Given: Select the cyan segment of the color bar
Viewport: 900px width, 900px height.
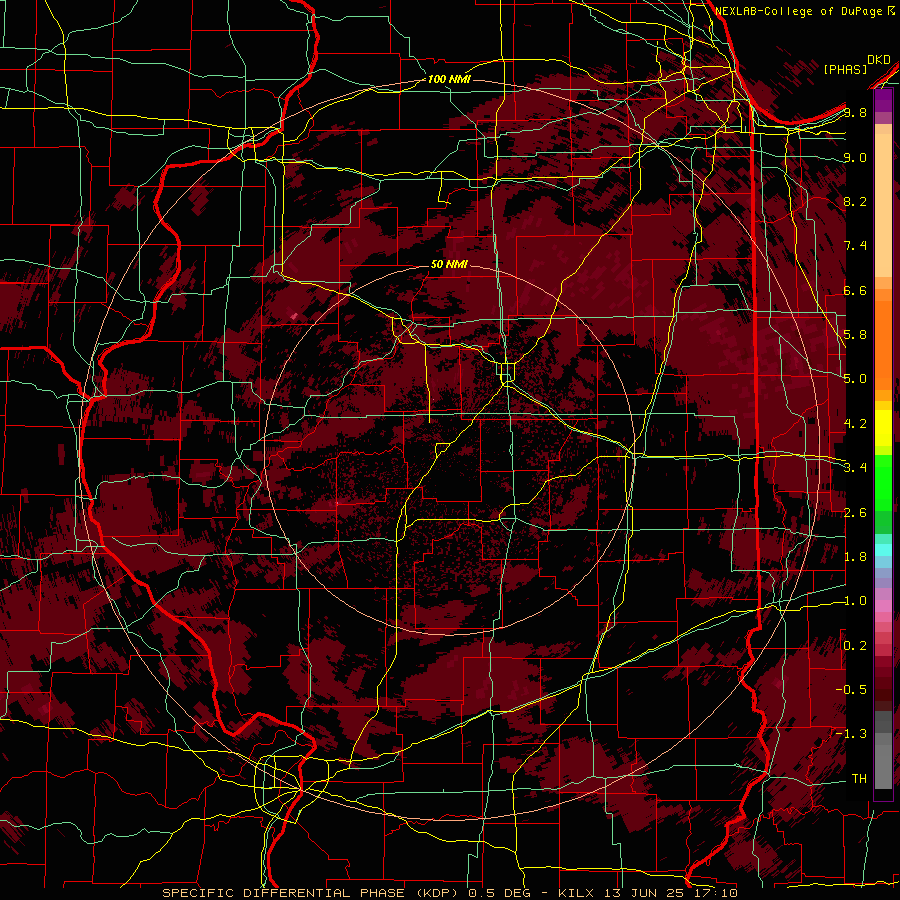Looking at the screenshot, I should coord(883,550).
